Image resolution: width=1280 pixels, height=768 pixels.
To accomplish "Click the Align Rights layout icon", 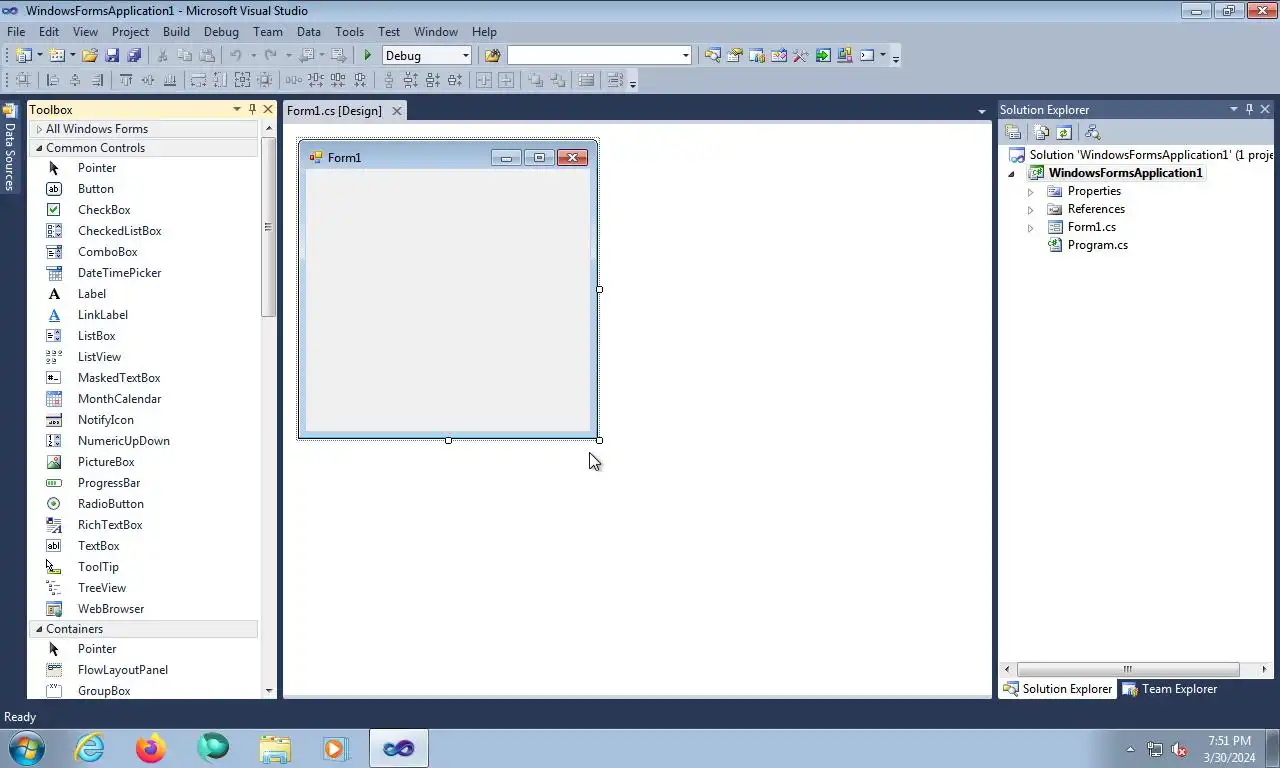I will tap(97, 80).
